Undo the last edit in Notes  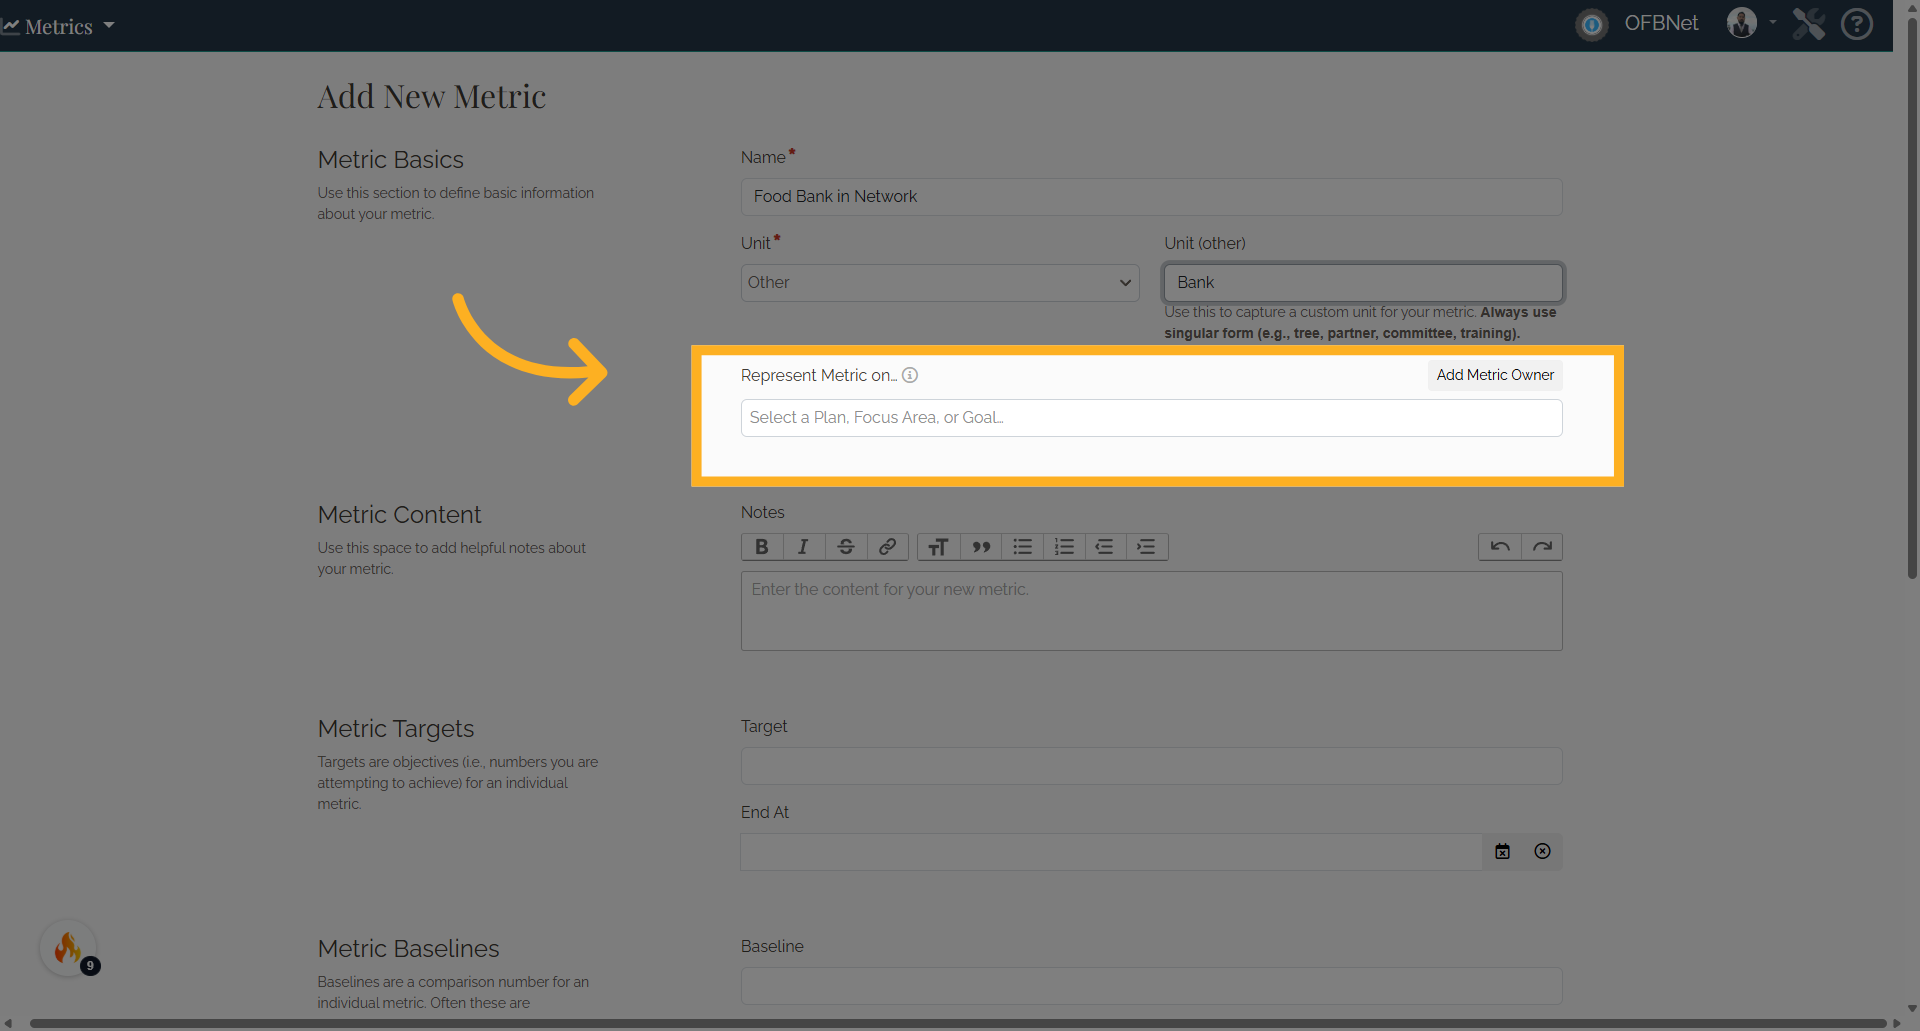point(1500,547)
